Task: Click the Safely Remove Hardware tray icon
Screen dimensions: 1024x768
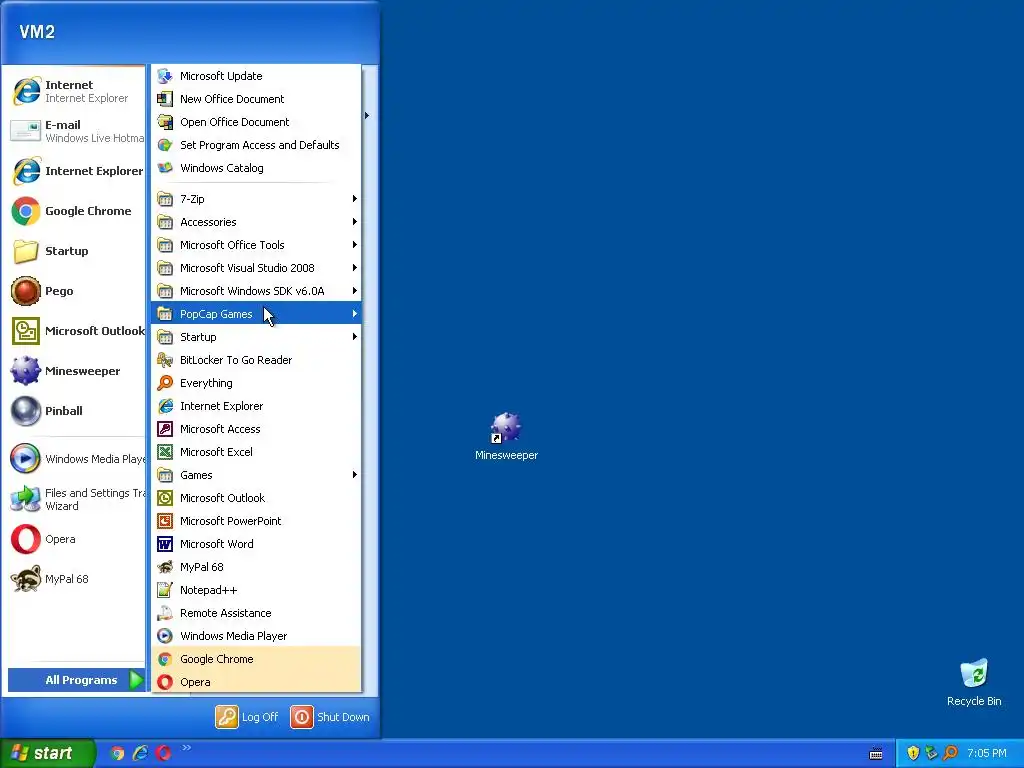Action: 931,753
